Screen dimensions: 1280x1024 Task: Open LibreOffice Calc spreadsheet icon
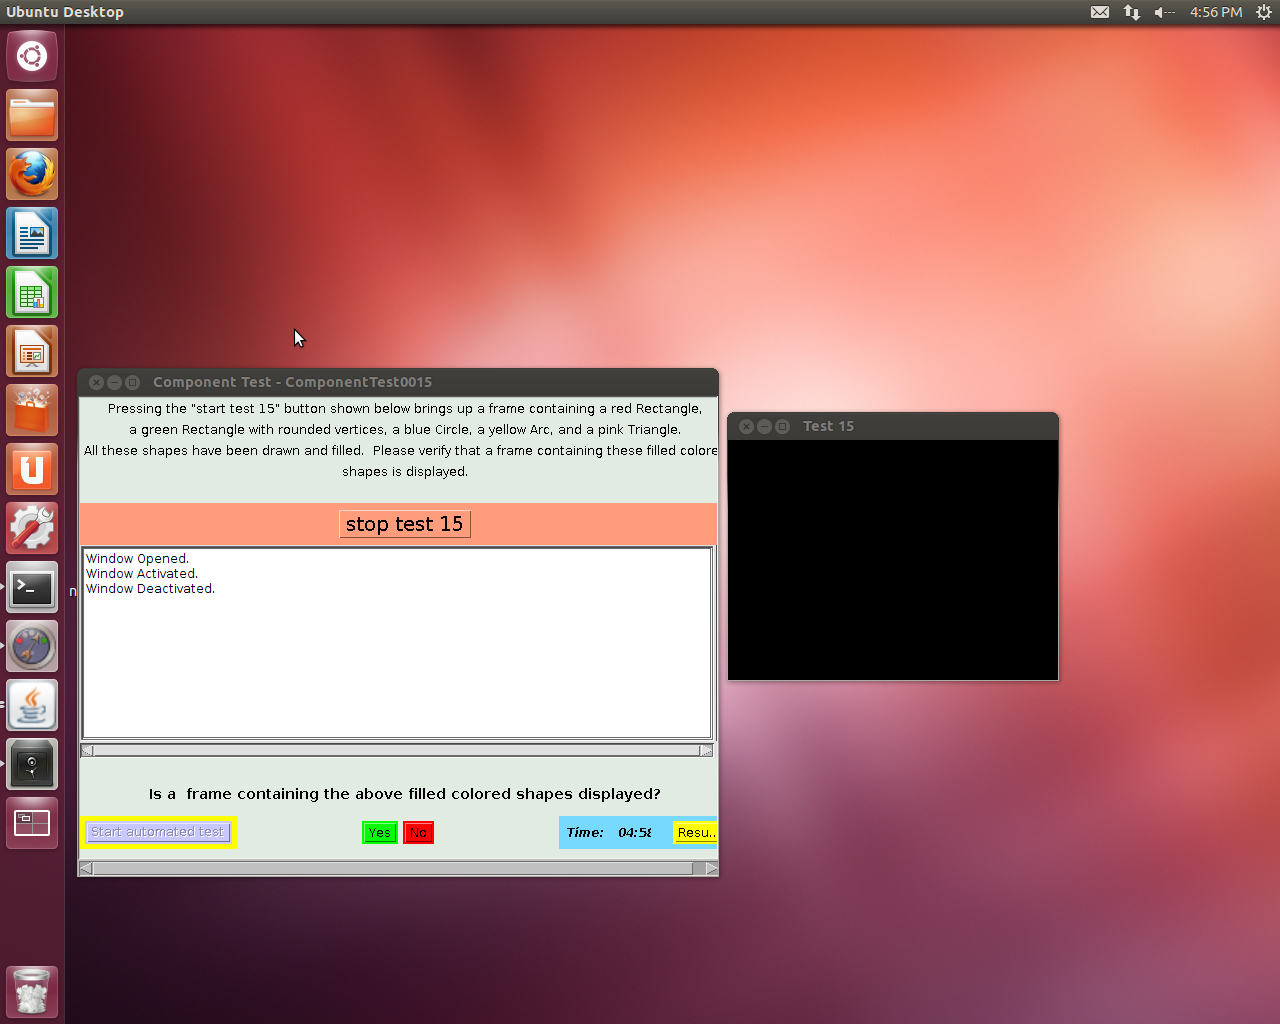[32, 293]
